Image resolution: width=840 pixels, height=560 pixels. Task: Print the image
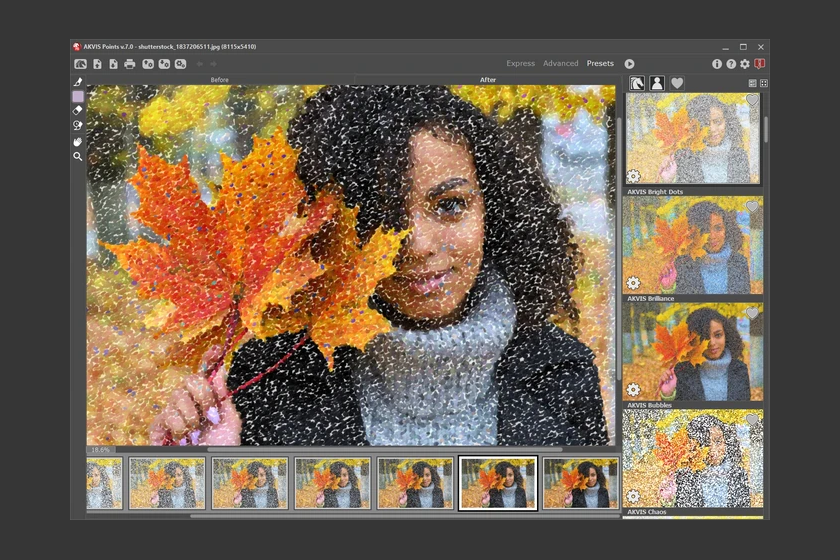130,64
